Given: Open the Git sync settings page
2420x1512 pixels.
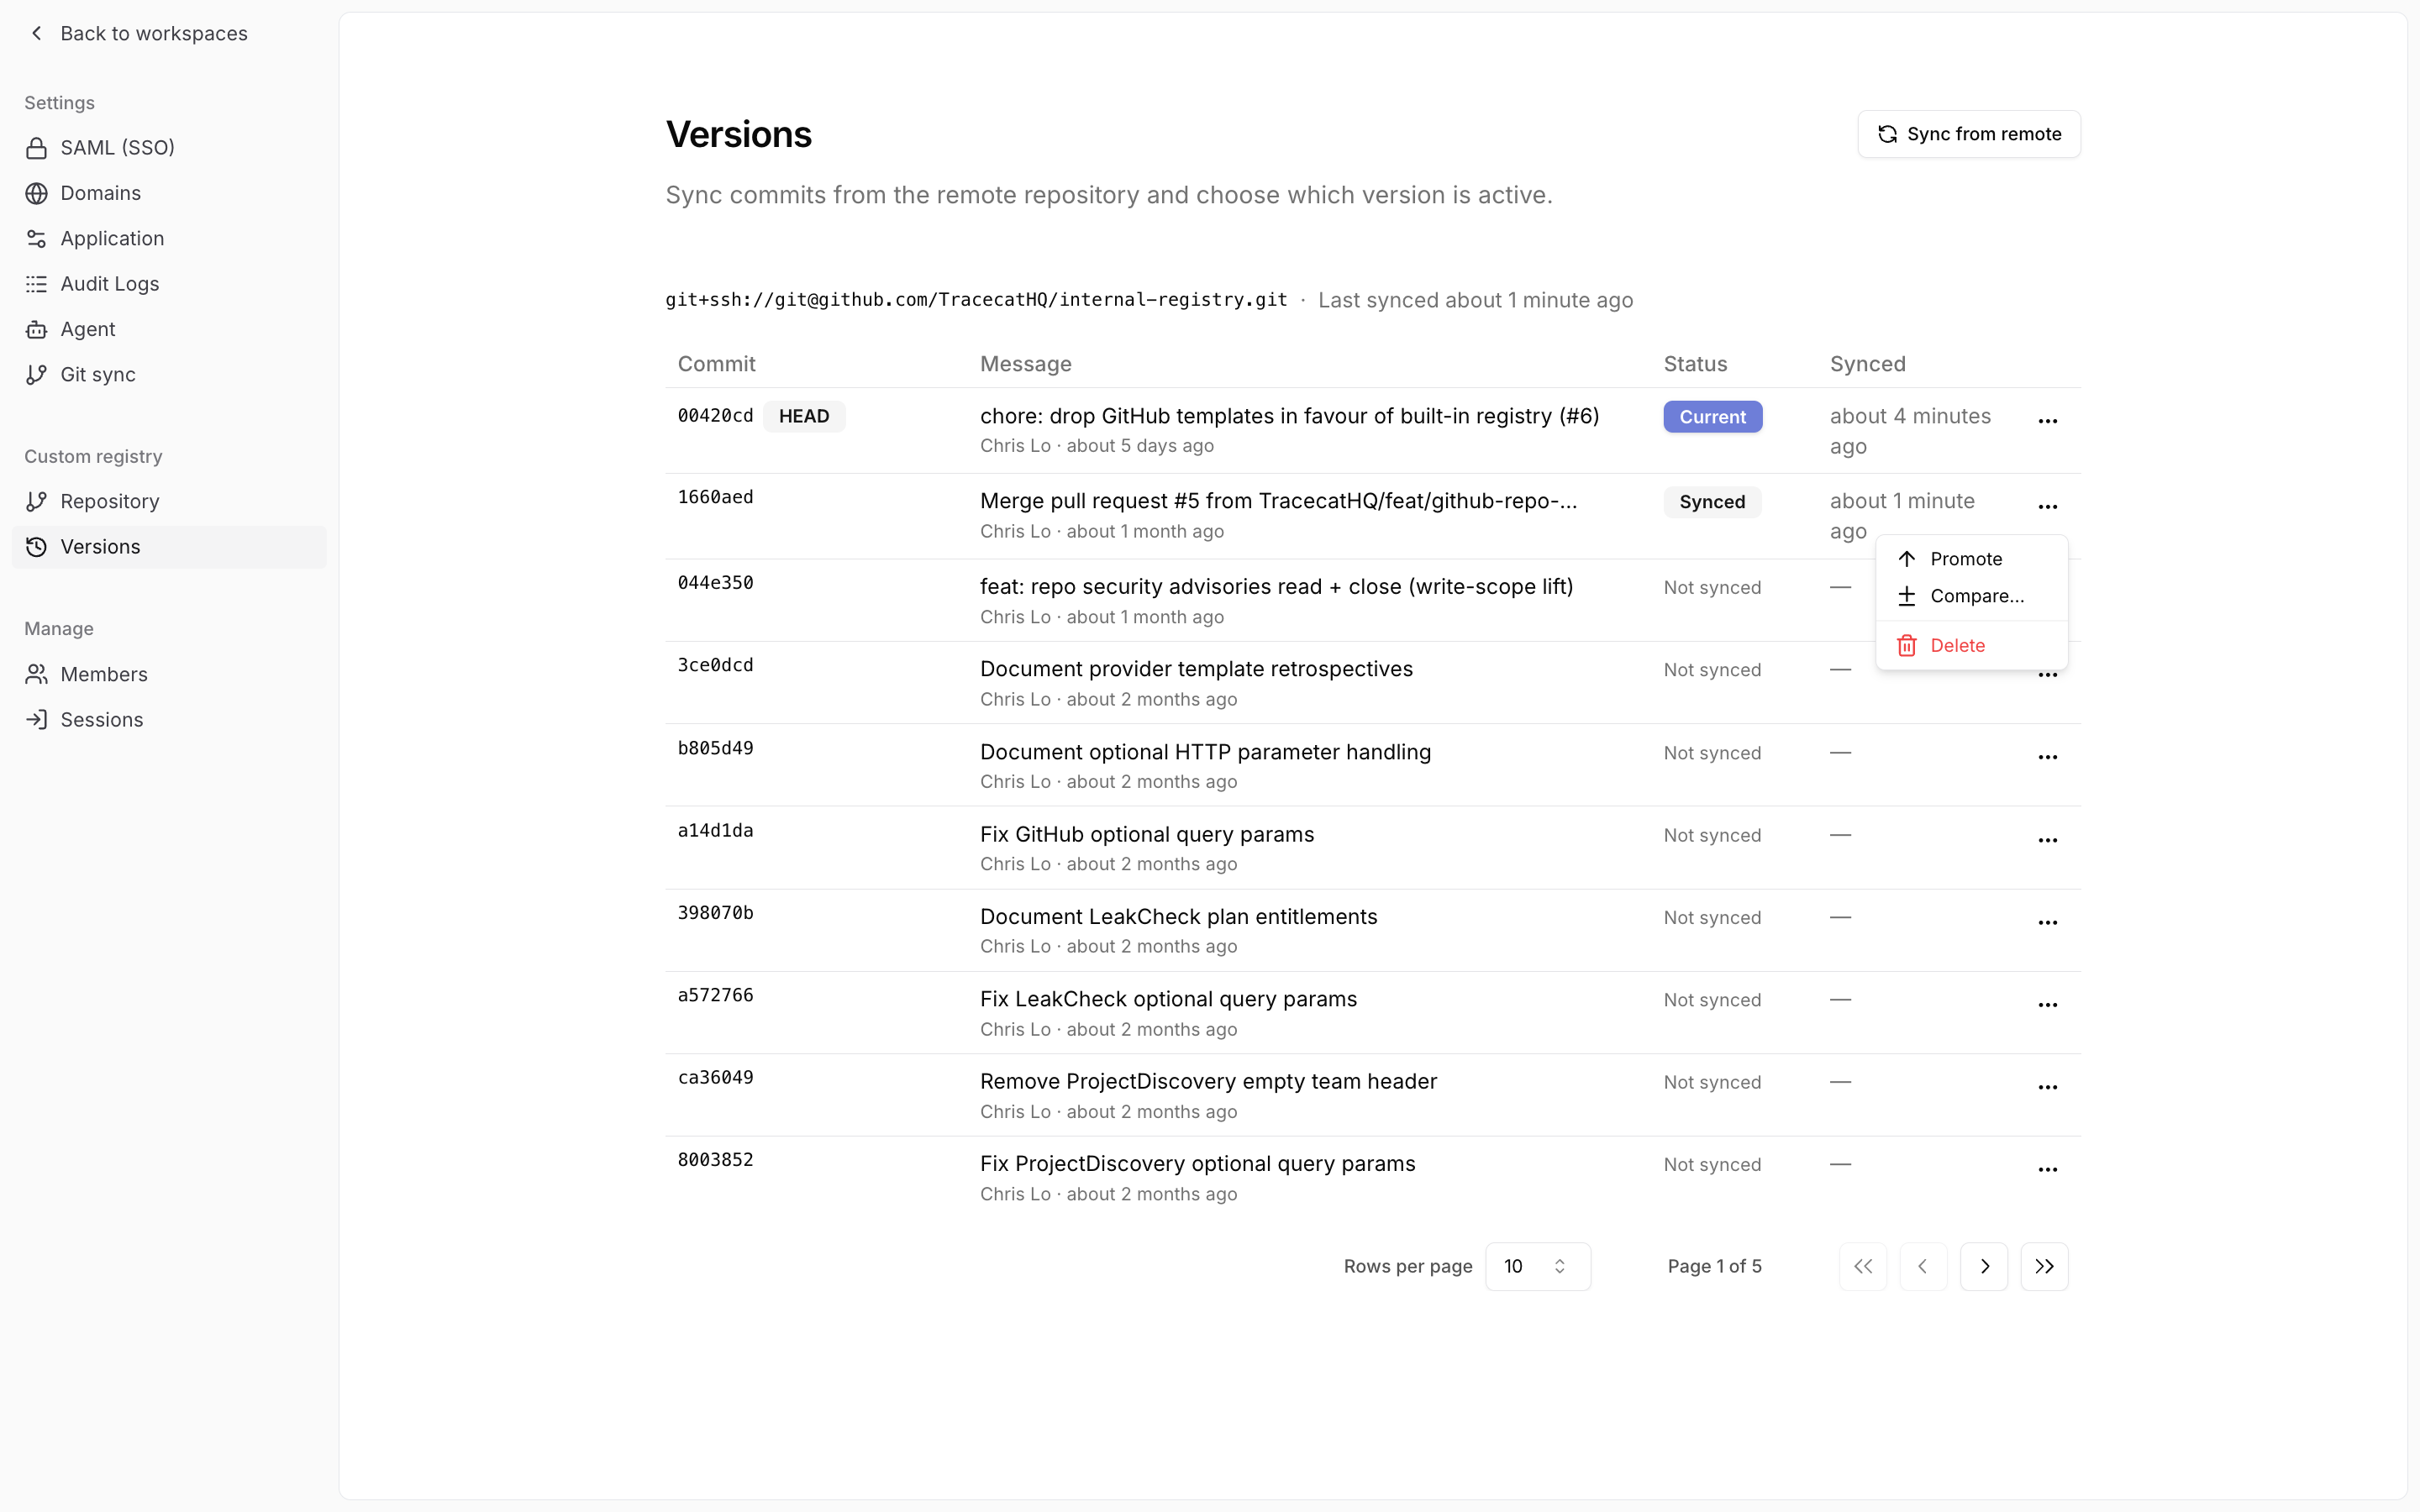Looking at the screenshot, I should (169, 374).
